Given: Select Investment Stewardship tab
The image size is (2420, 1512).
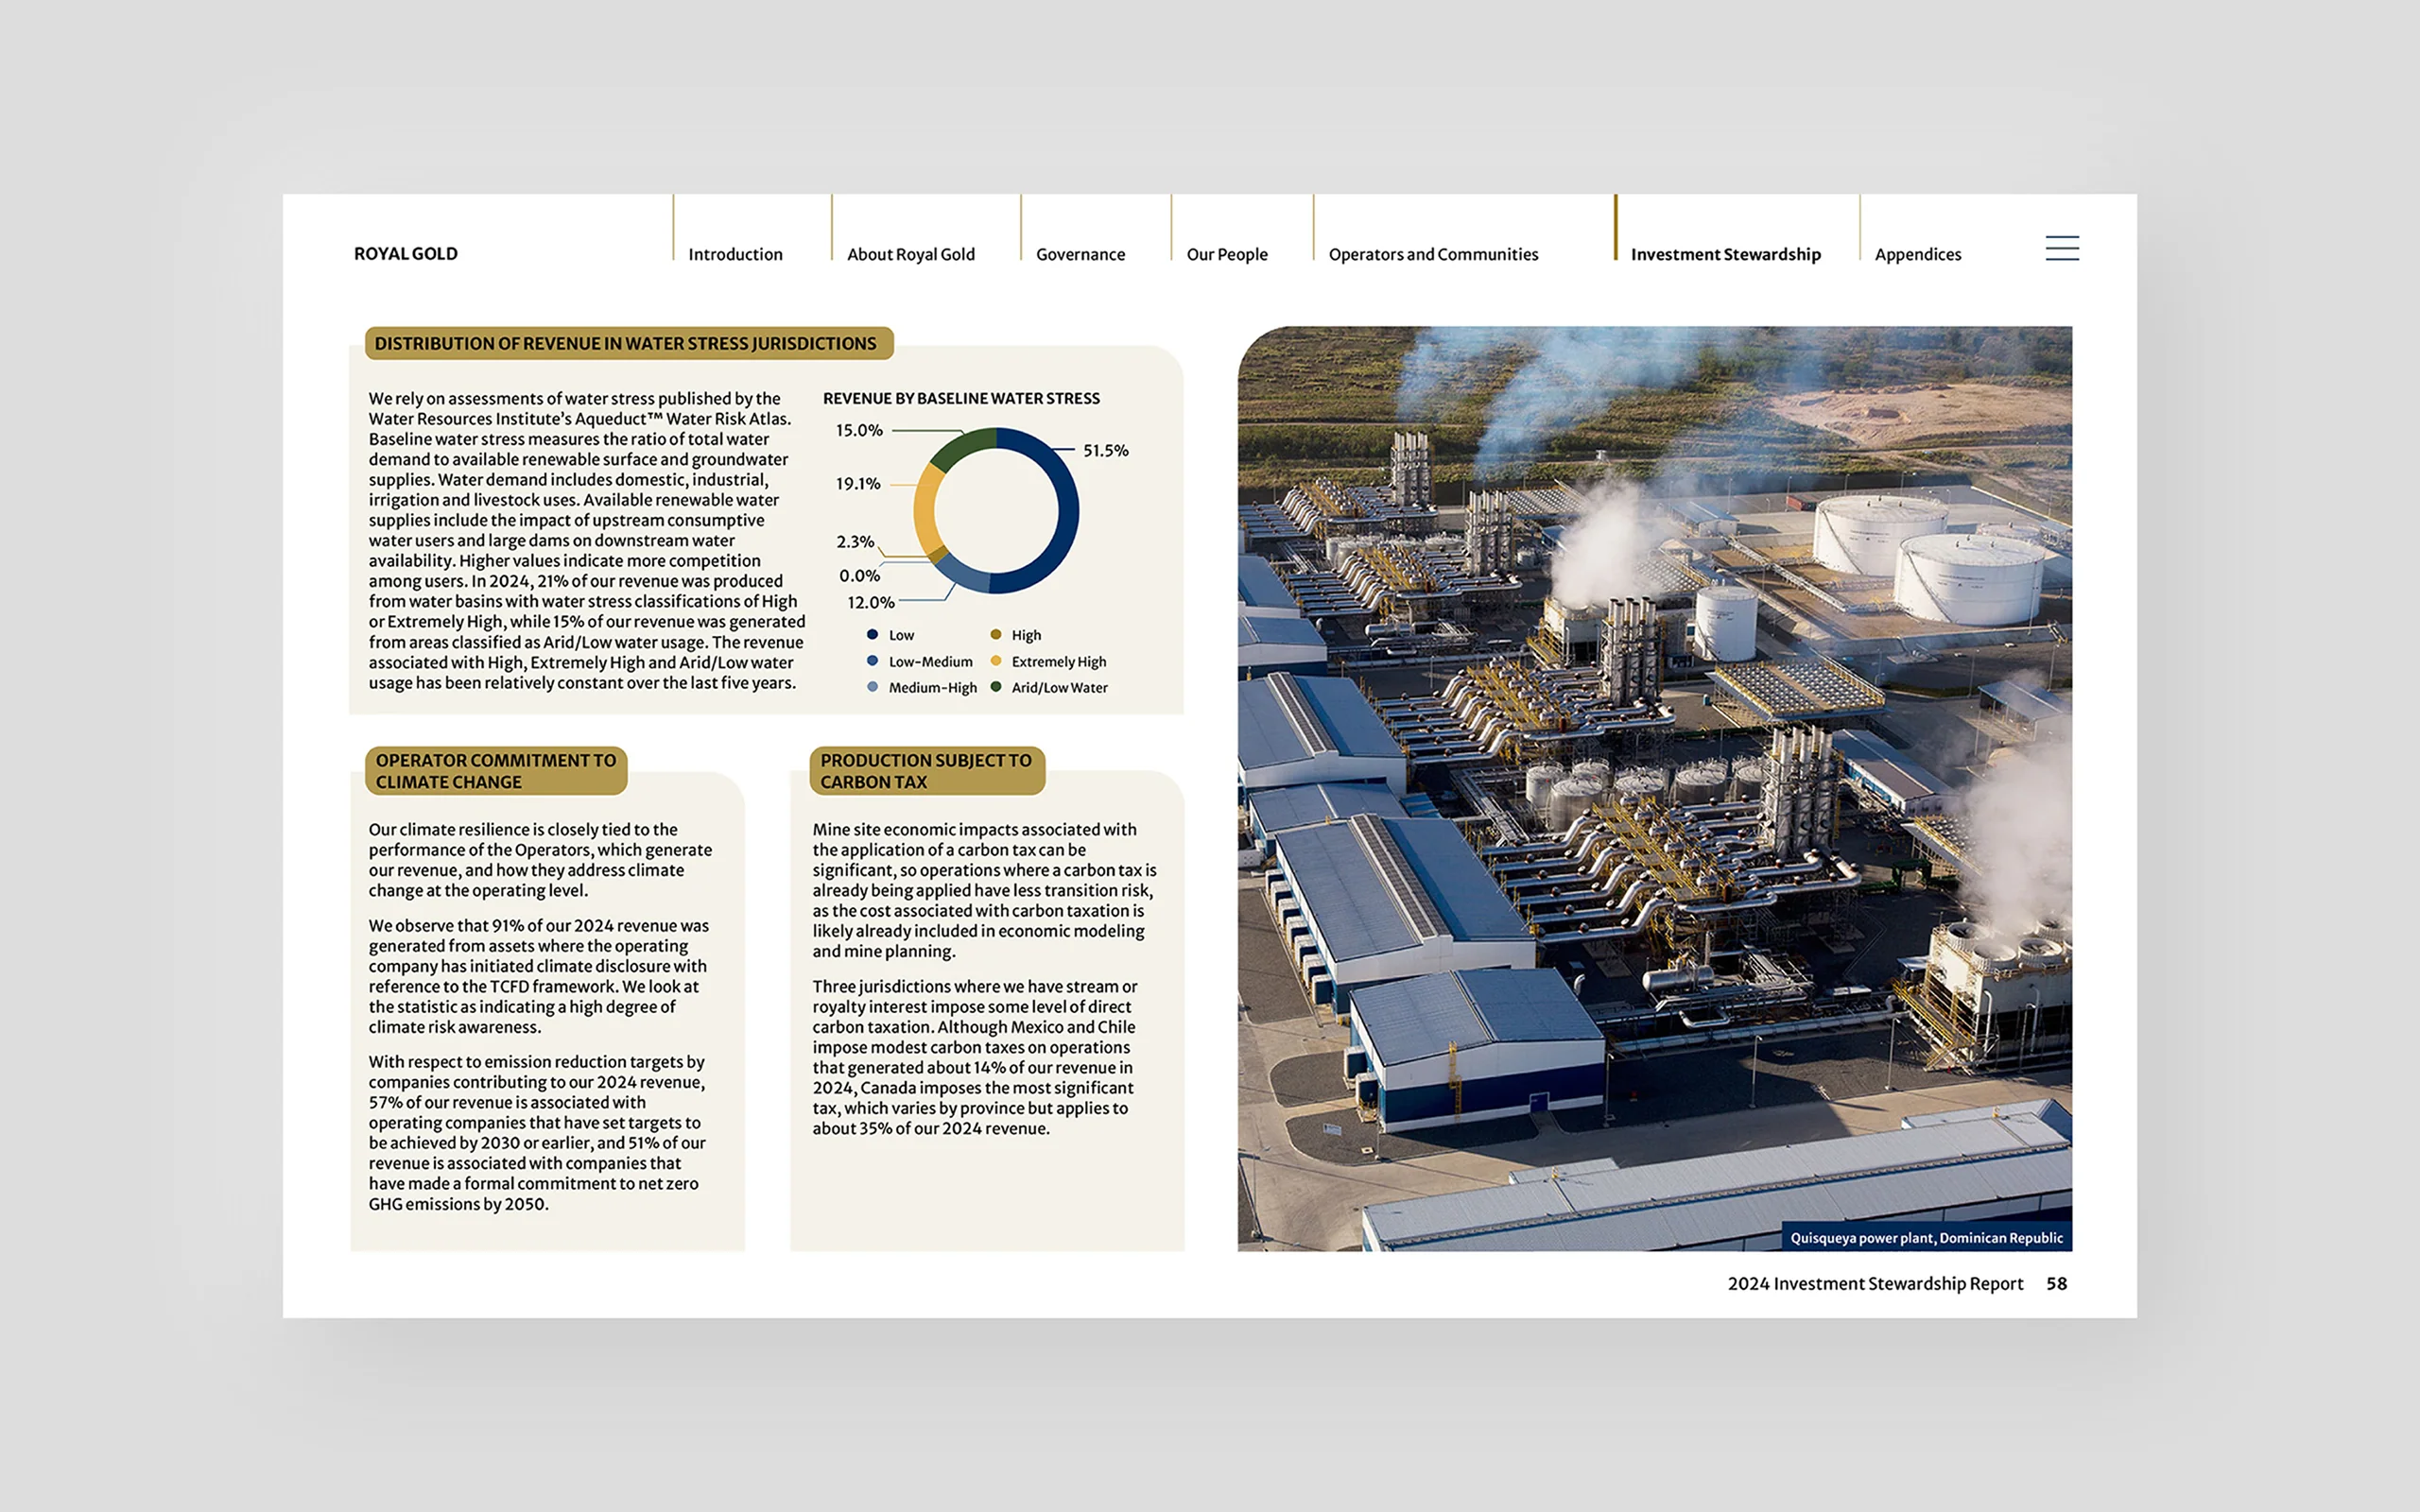Looking at the screenshot, I should pos(1725,254).
